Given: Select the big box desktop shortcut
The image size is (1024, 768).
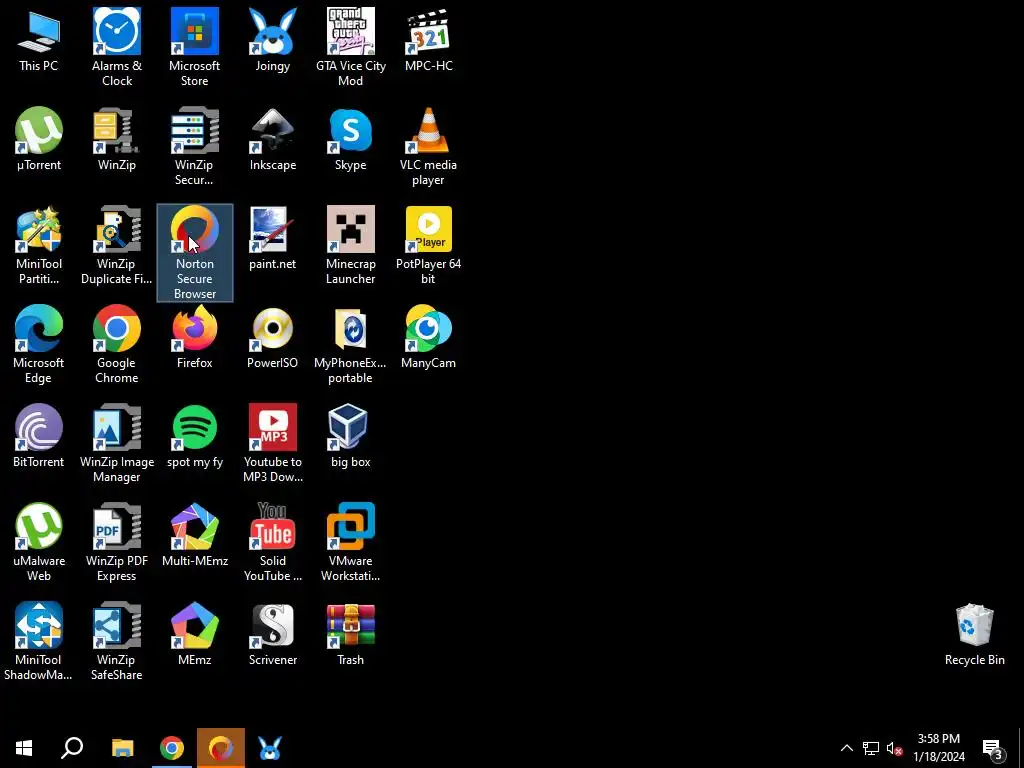Looking at the screenshot, I should [351, 436].
